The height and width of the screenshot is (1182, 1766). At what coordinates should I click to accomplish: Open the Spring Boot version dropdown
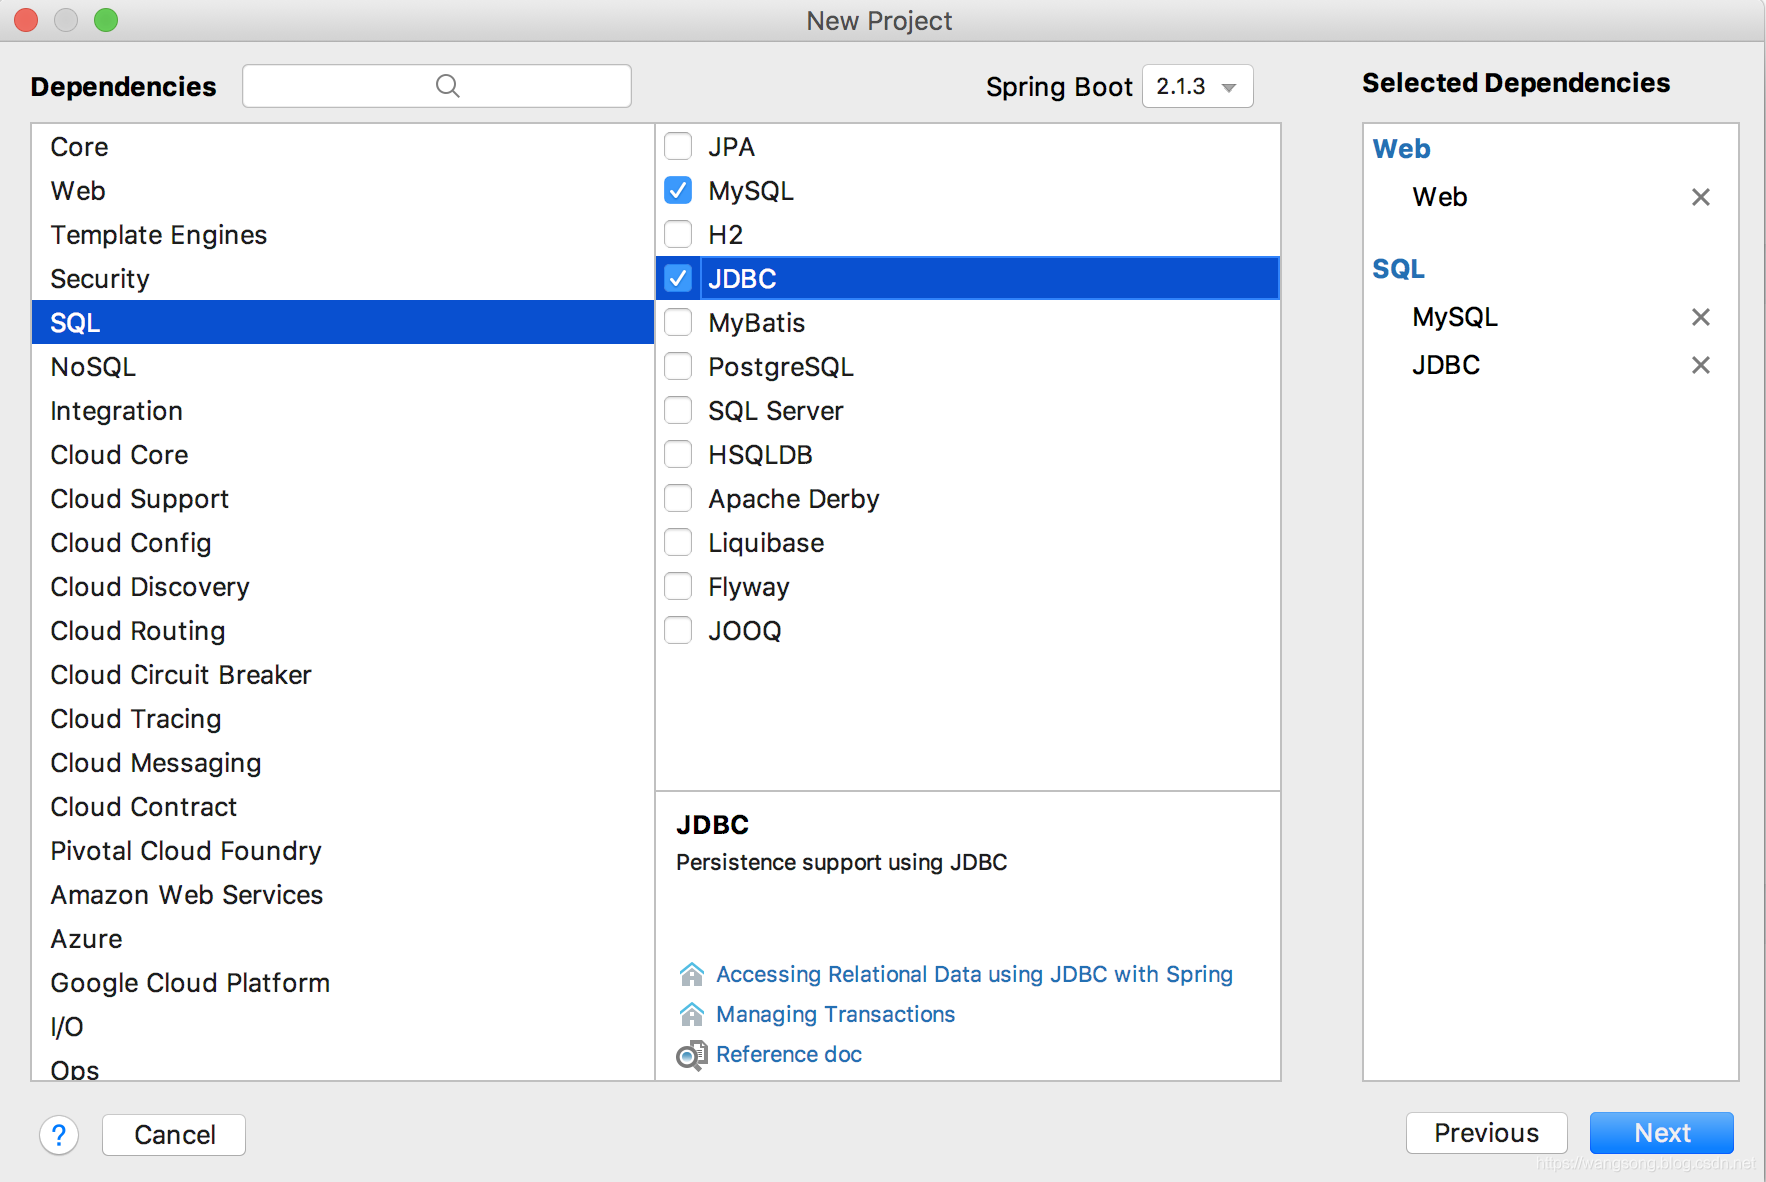pos(1197,87)
